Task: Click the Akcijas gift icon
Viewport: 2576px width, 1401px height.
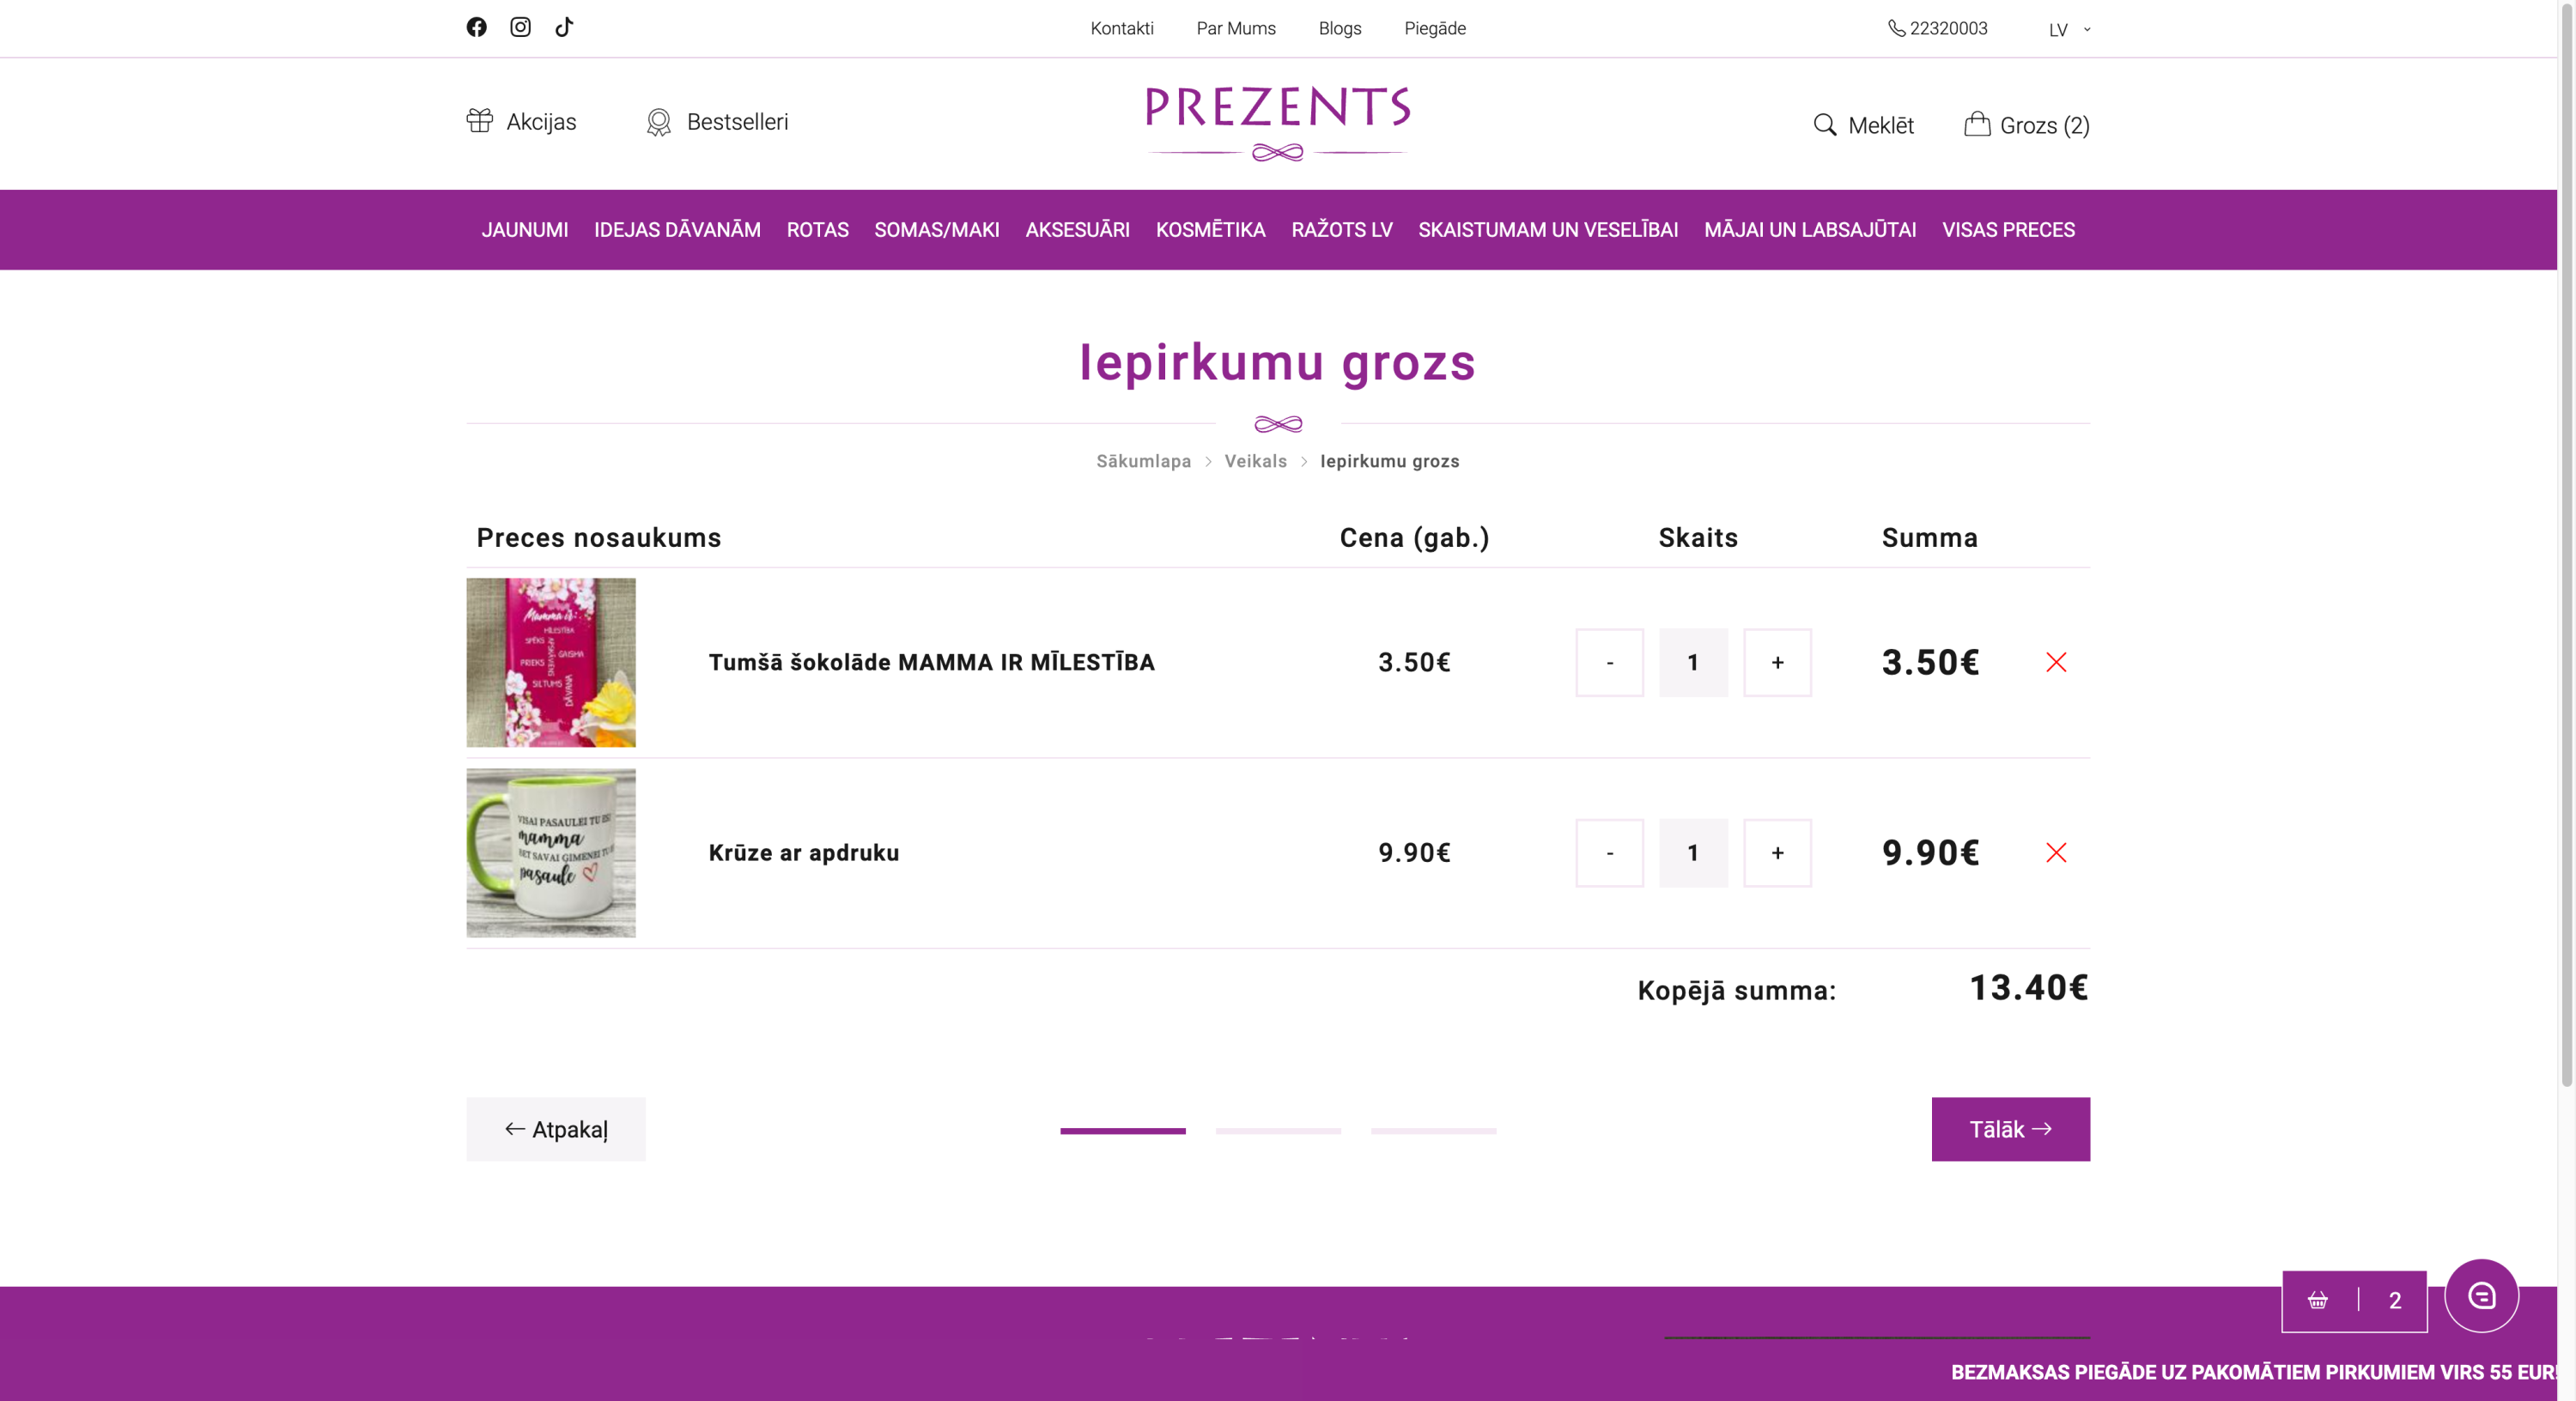Action: 480,121
